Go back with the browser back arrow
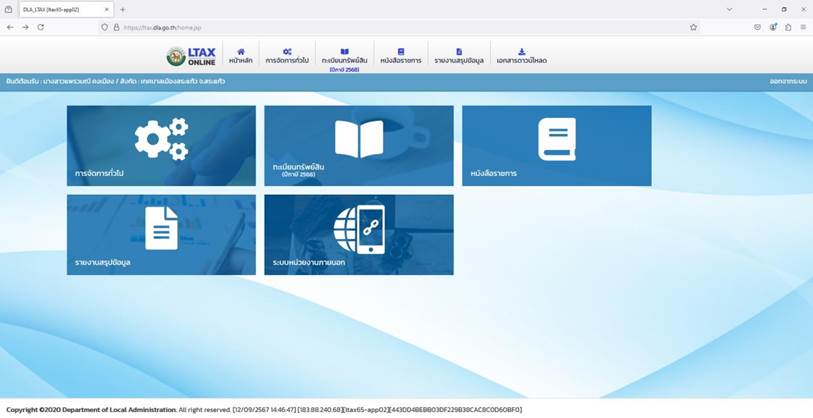 tap(10, 27)
